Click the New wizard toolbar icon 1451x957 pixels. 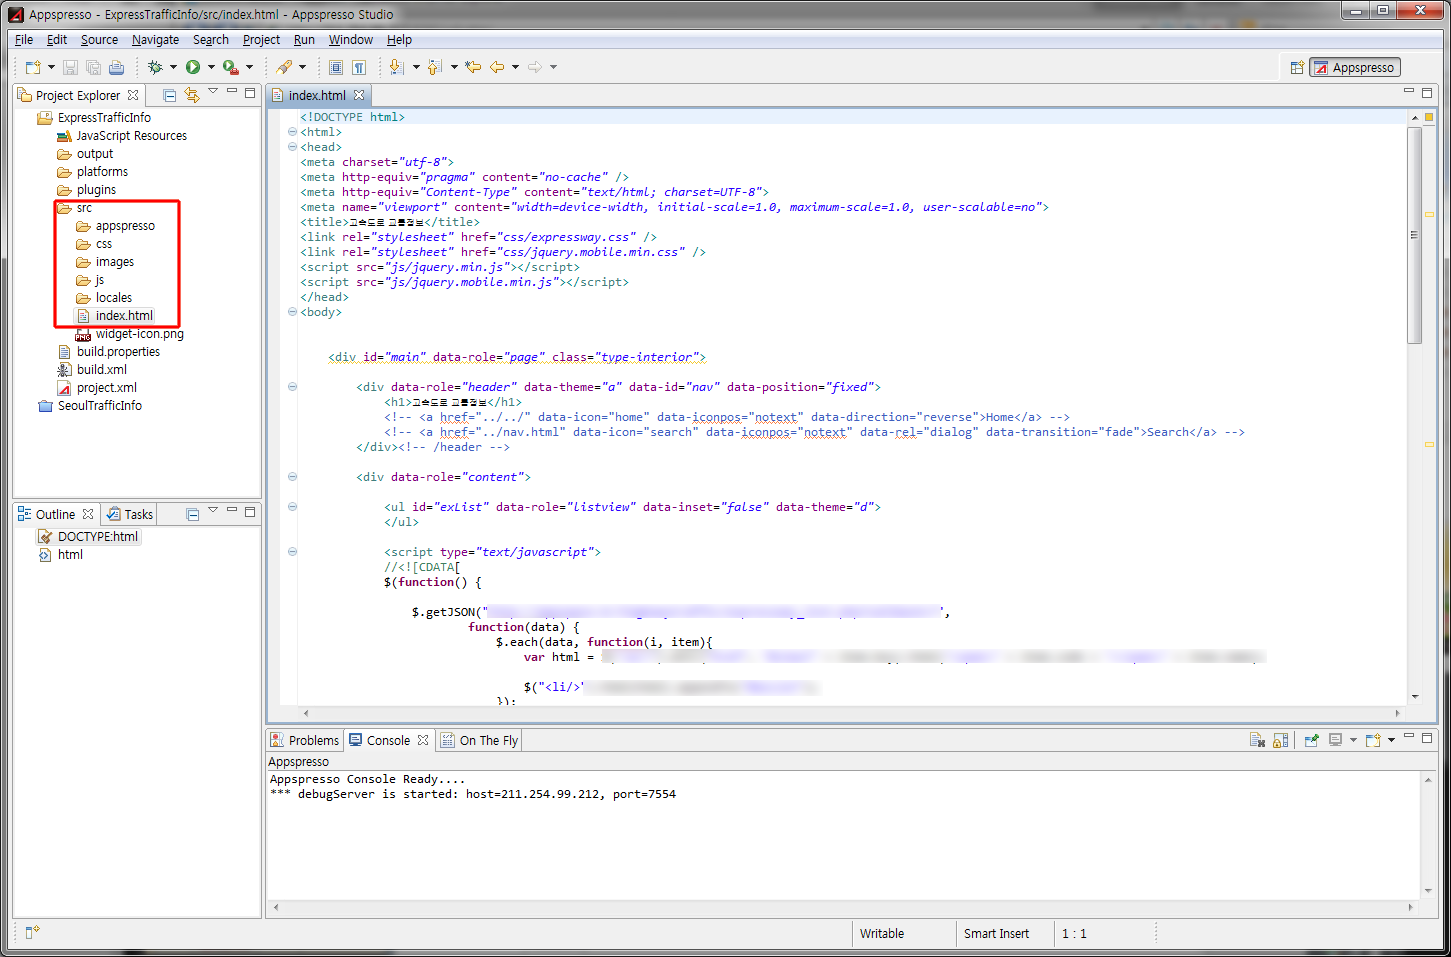point(33,67)
